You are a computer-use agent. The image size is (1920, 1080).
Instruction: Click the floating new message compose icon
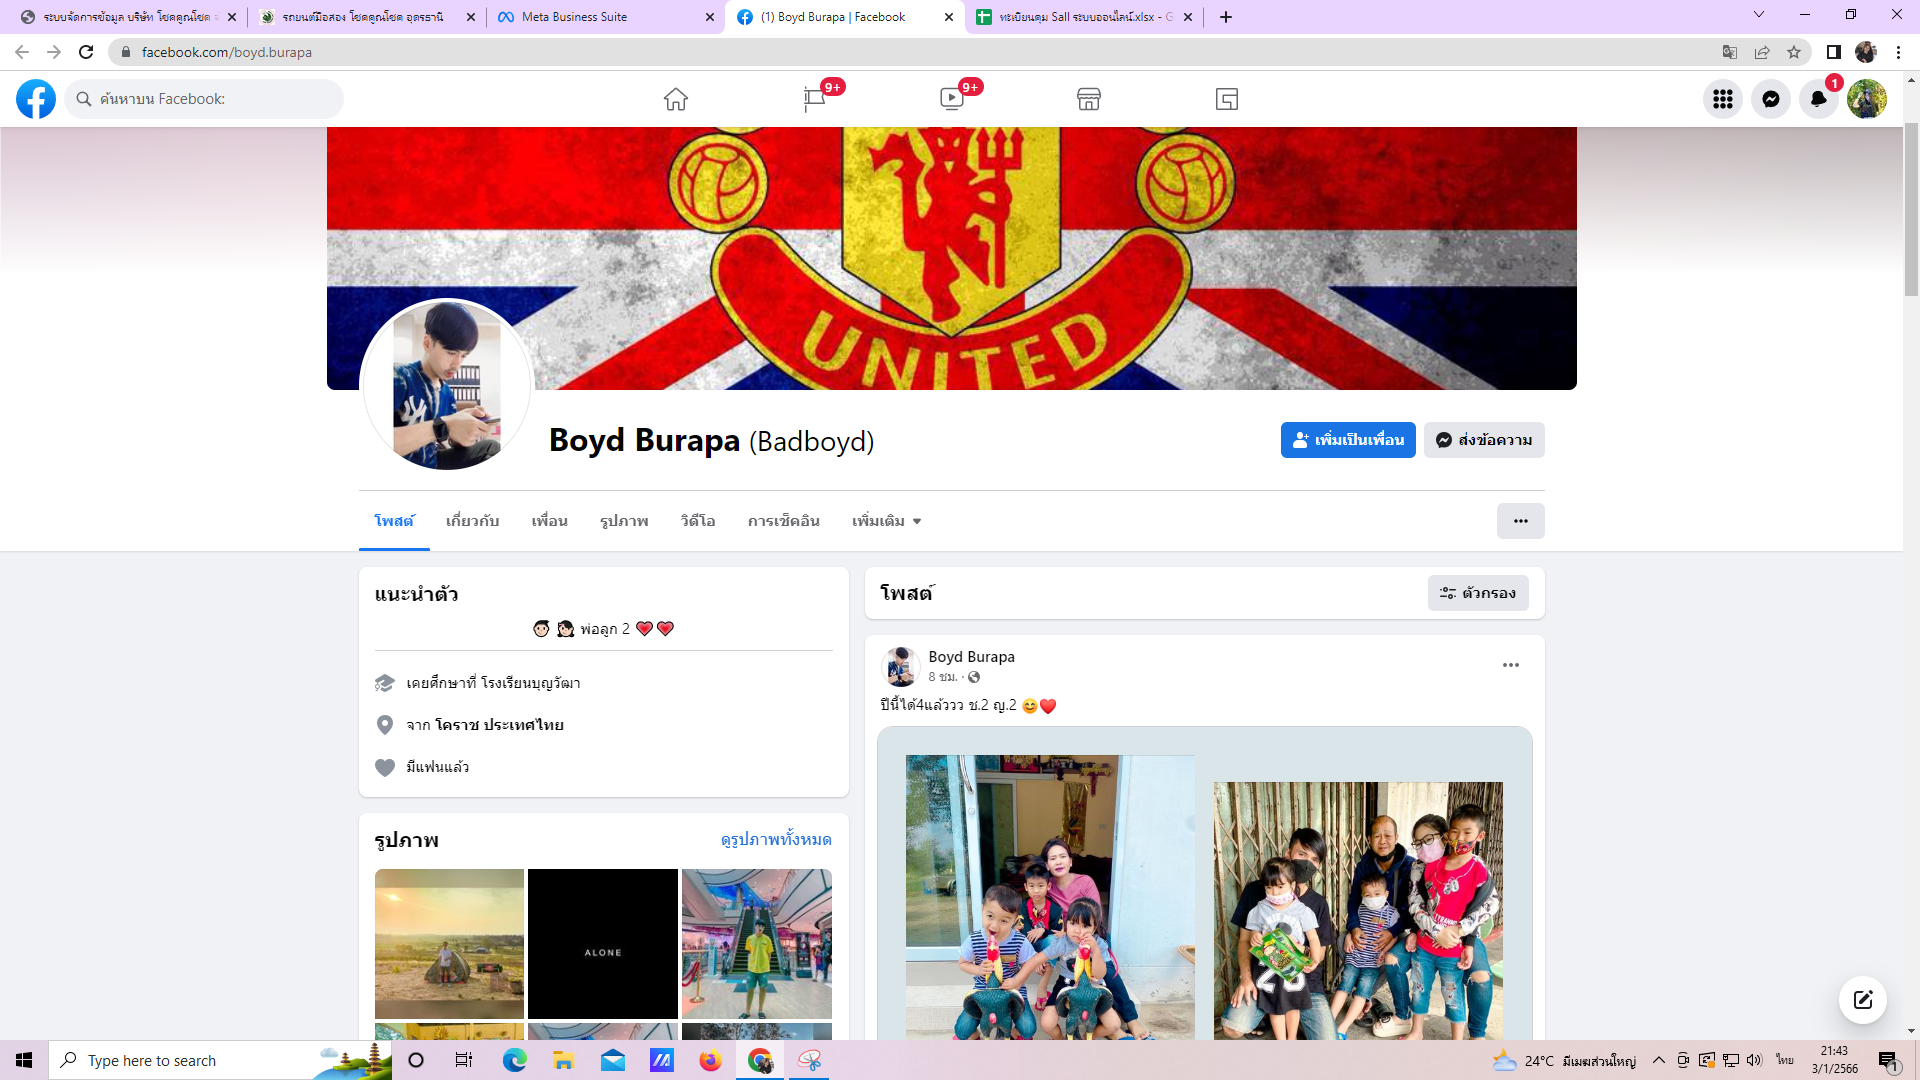1862,1000
